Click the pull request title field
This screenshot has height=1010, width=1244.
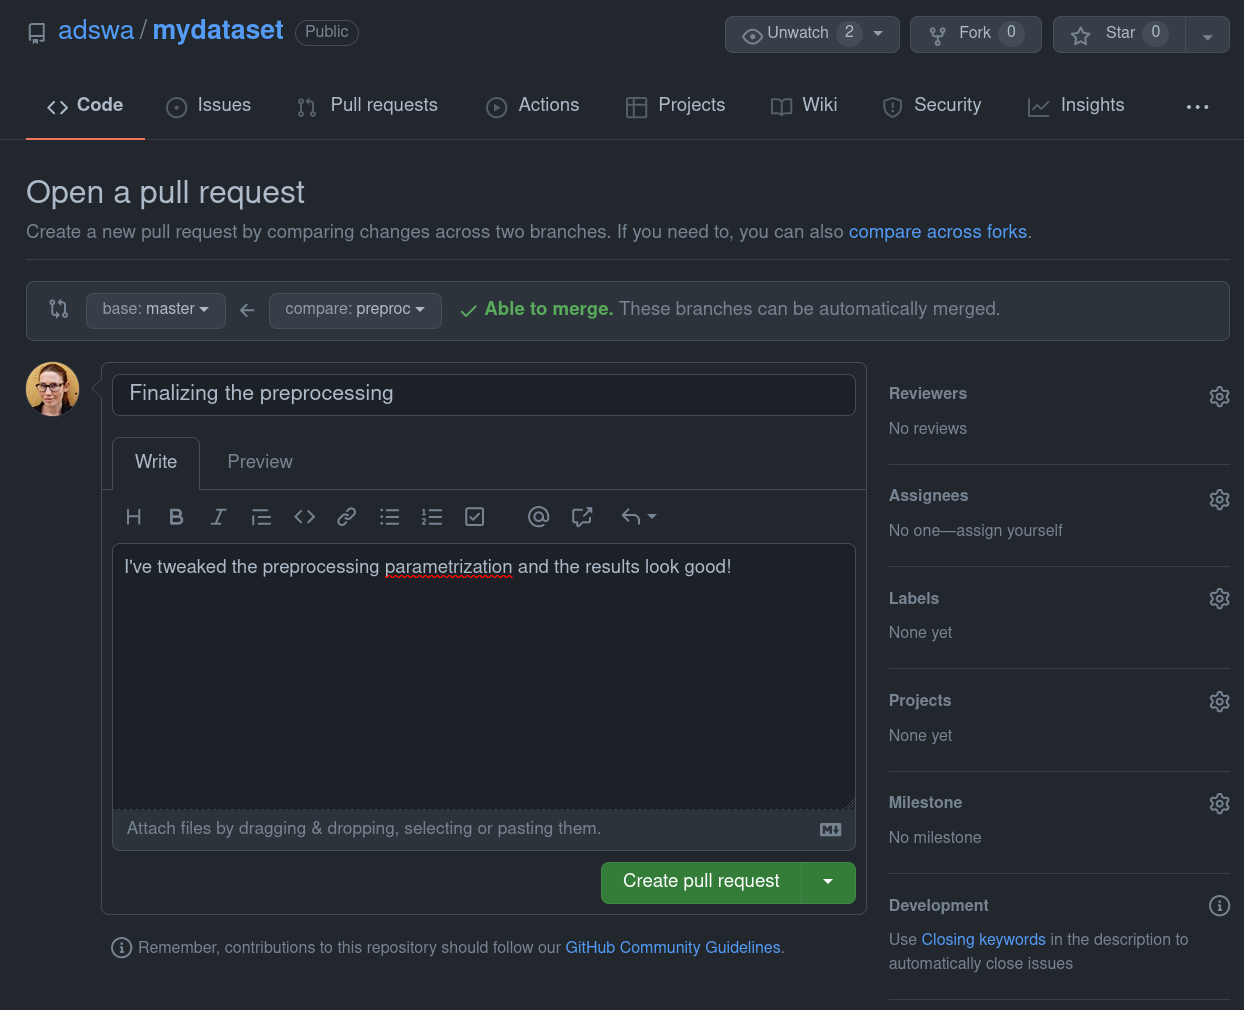483,394
